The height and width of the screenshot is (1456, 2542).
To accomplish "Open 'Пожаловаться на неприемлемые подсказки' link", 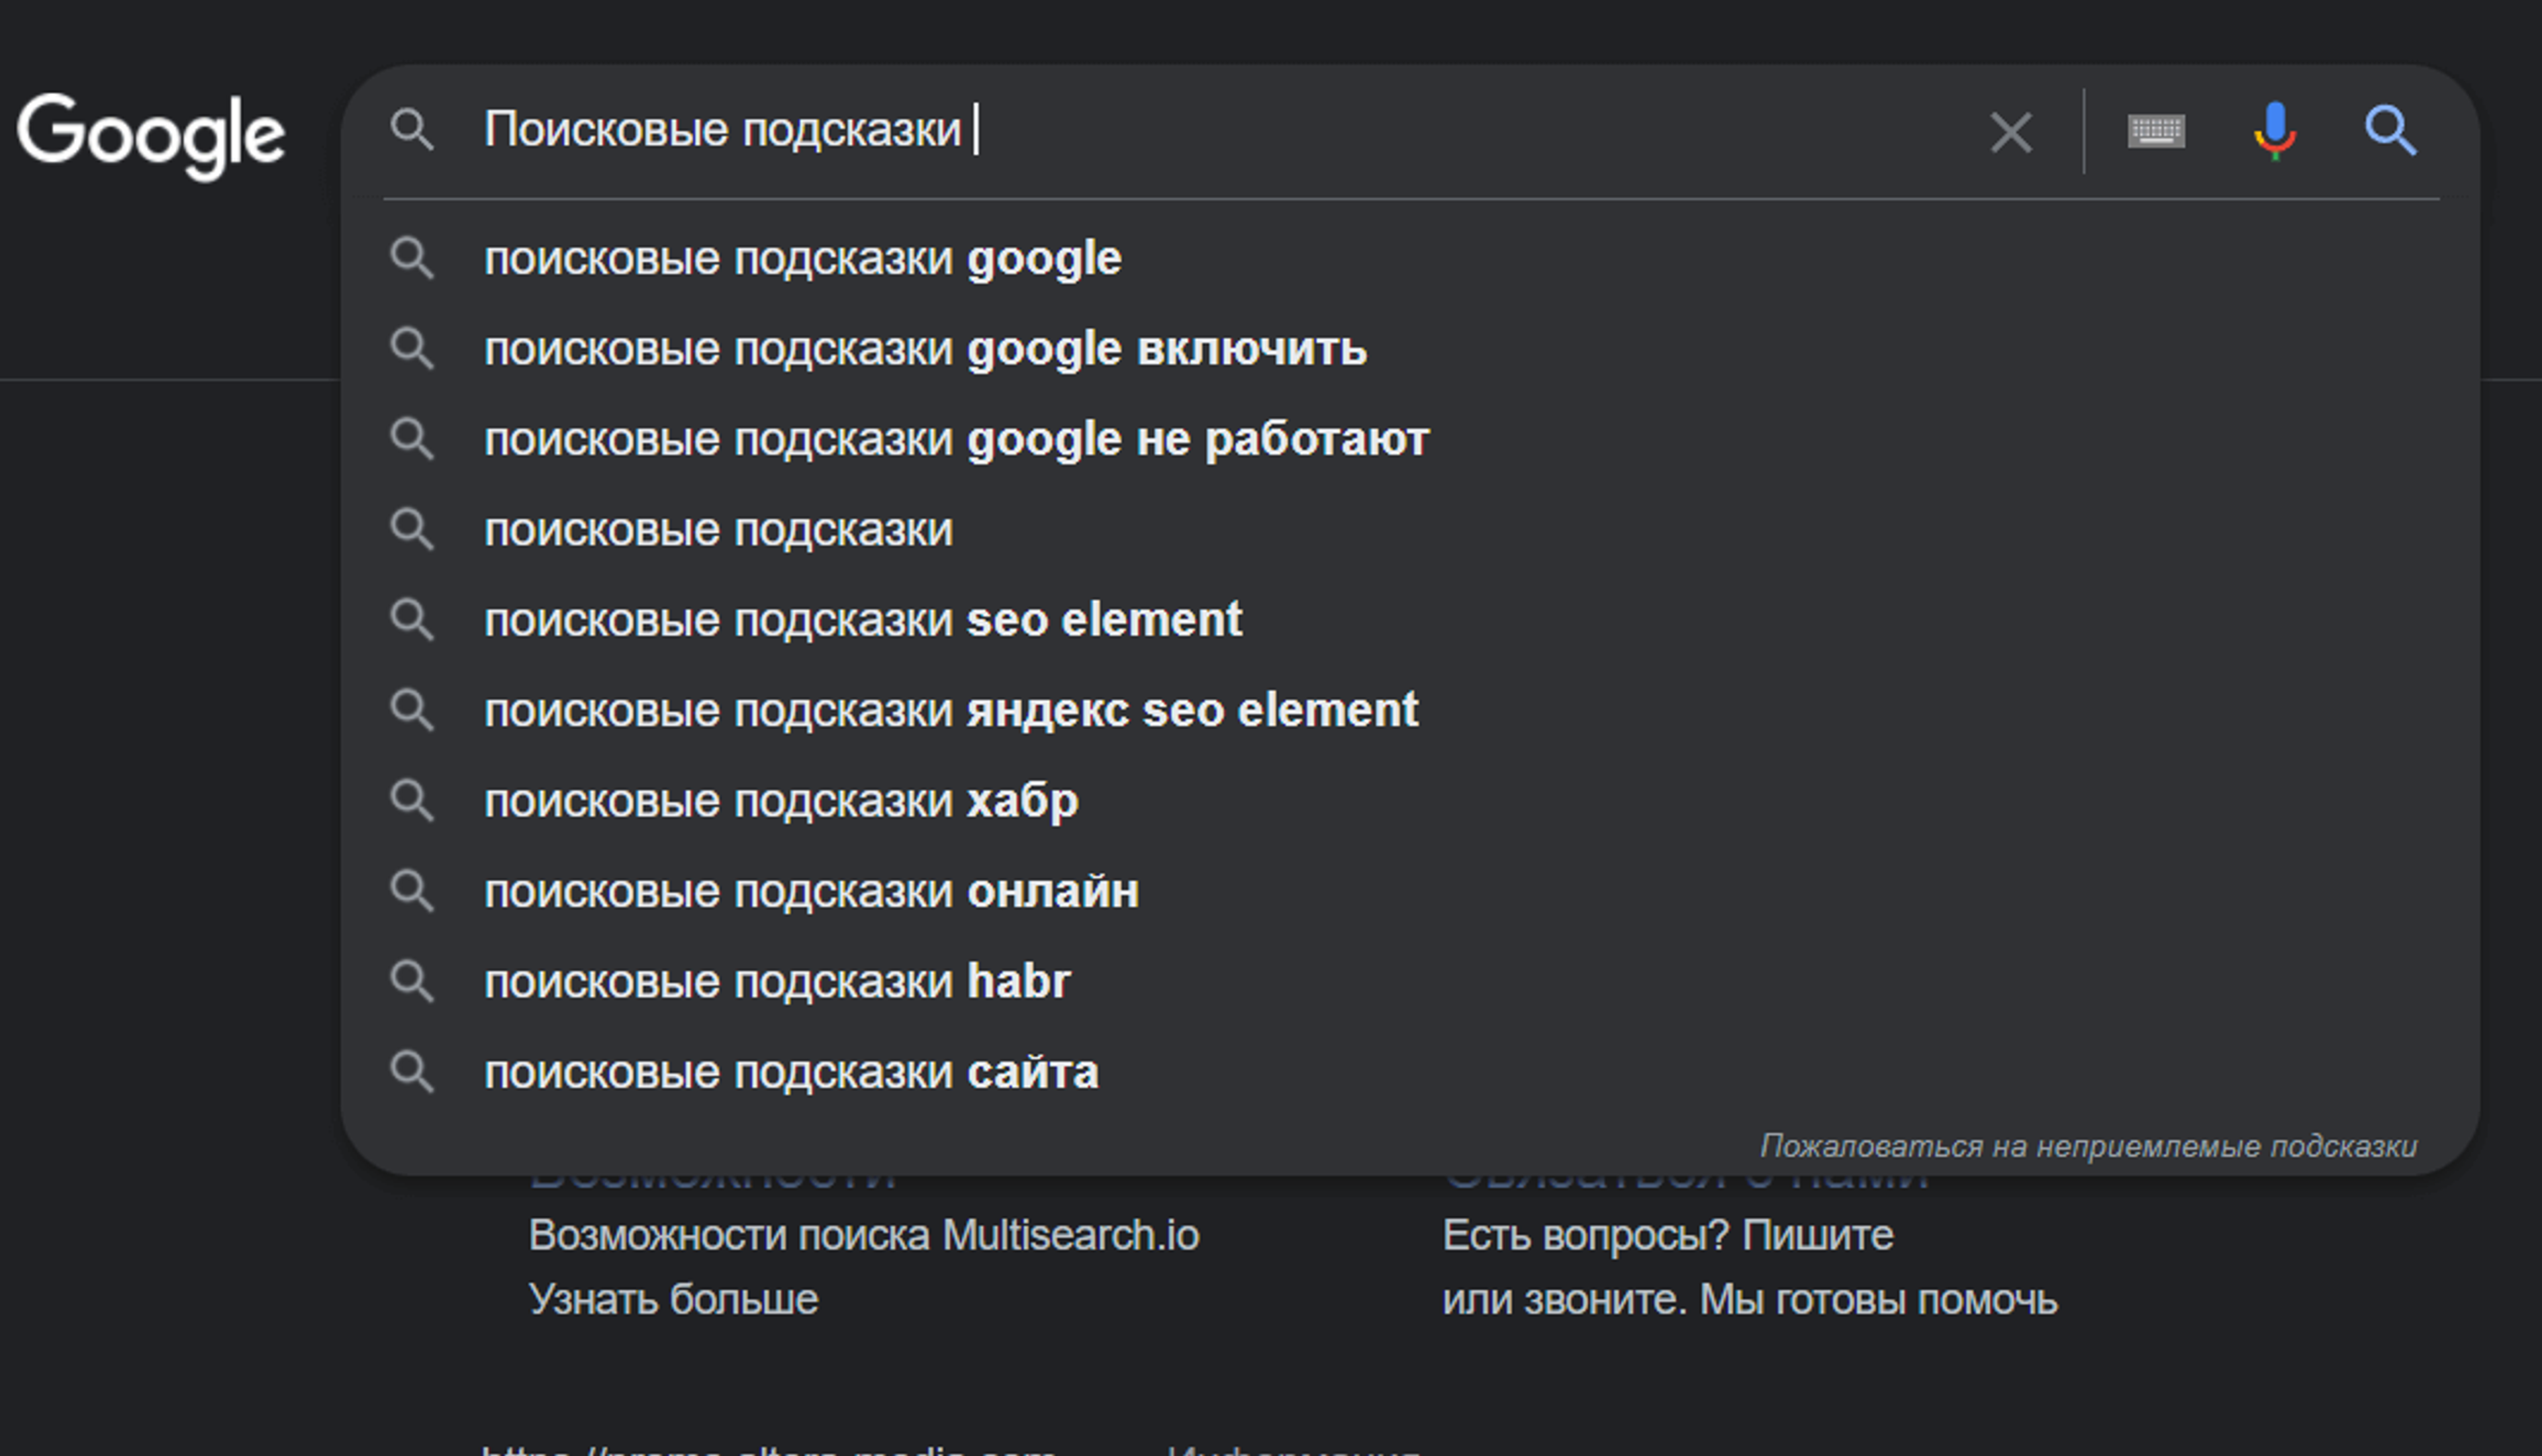I will (2087, 1146).
